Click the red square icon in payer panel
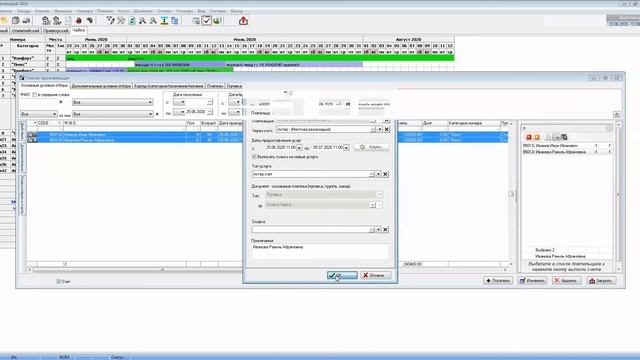This screenshot has height=360, width=640. (529, 137)
